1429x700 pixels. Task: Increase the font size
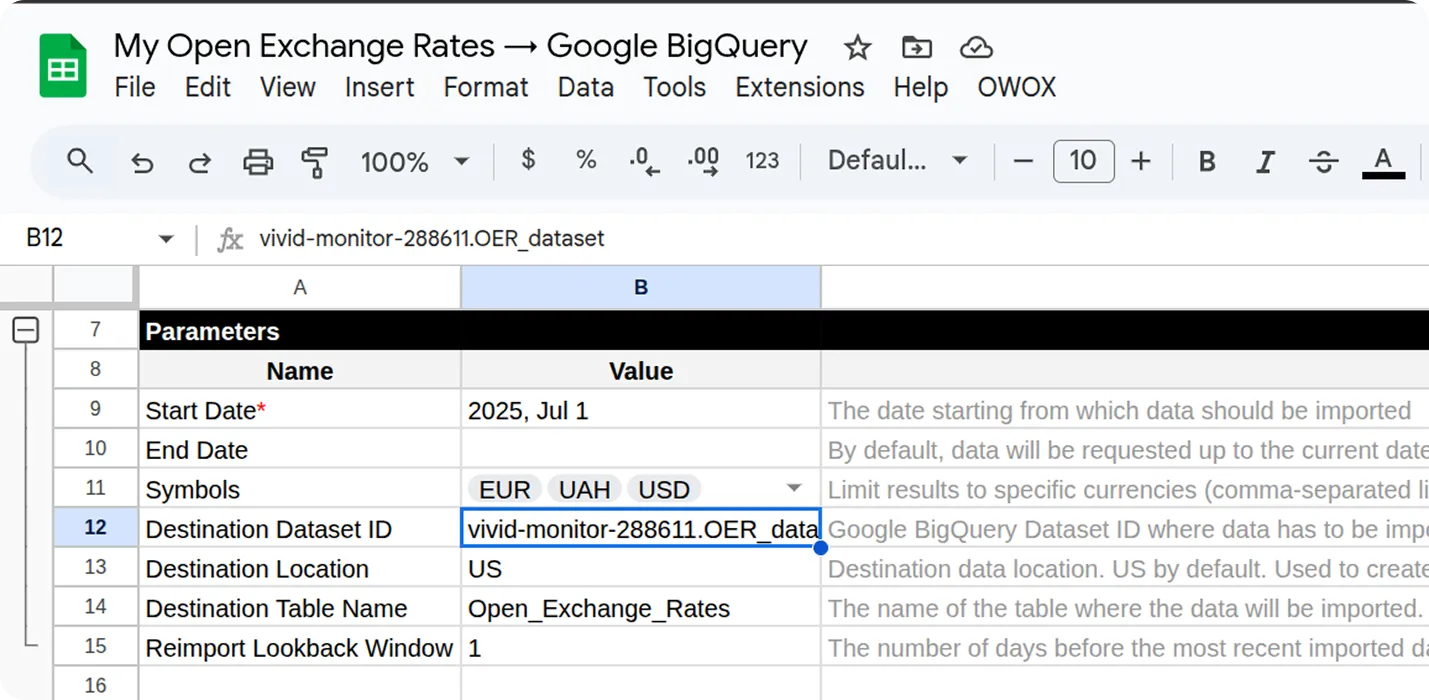pos(1141,161)
